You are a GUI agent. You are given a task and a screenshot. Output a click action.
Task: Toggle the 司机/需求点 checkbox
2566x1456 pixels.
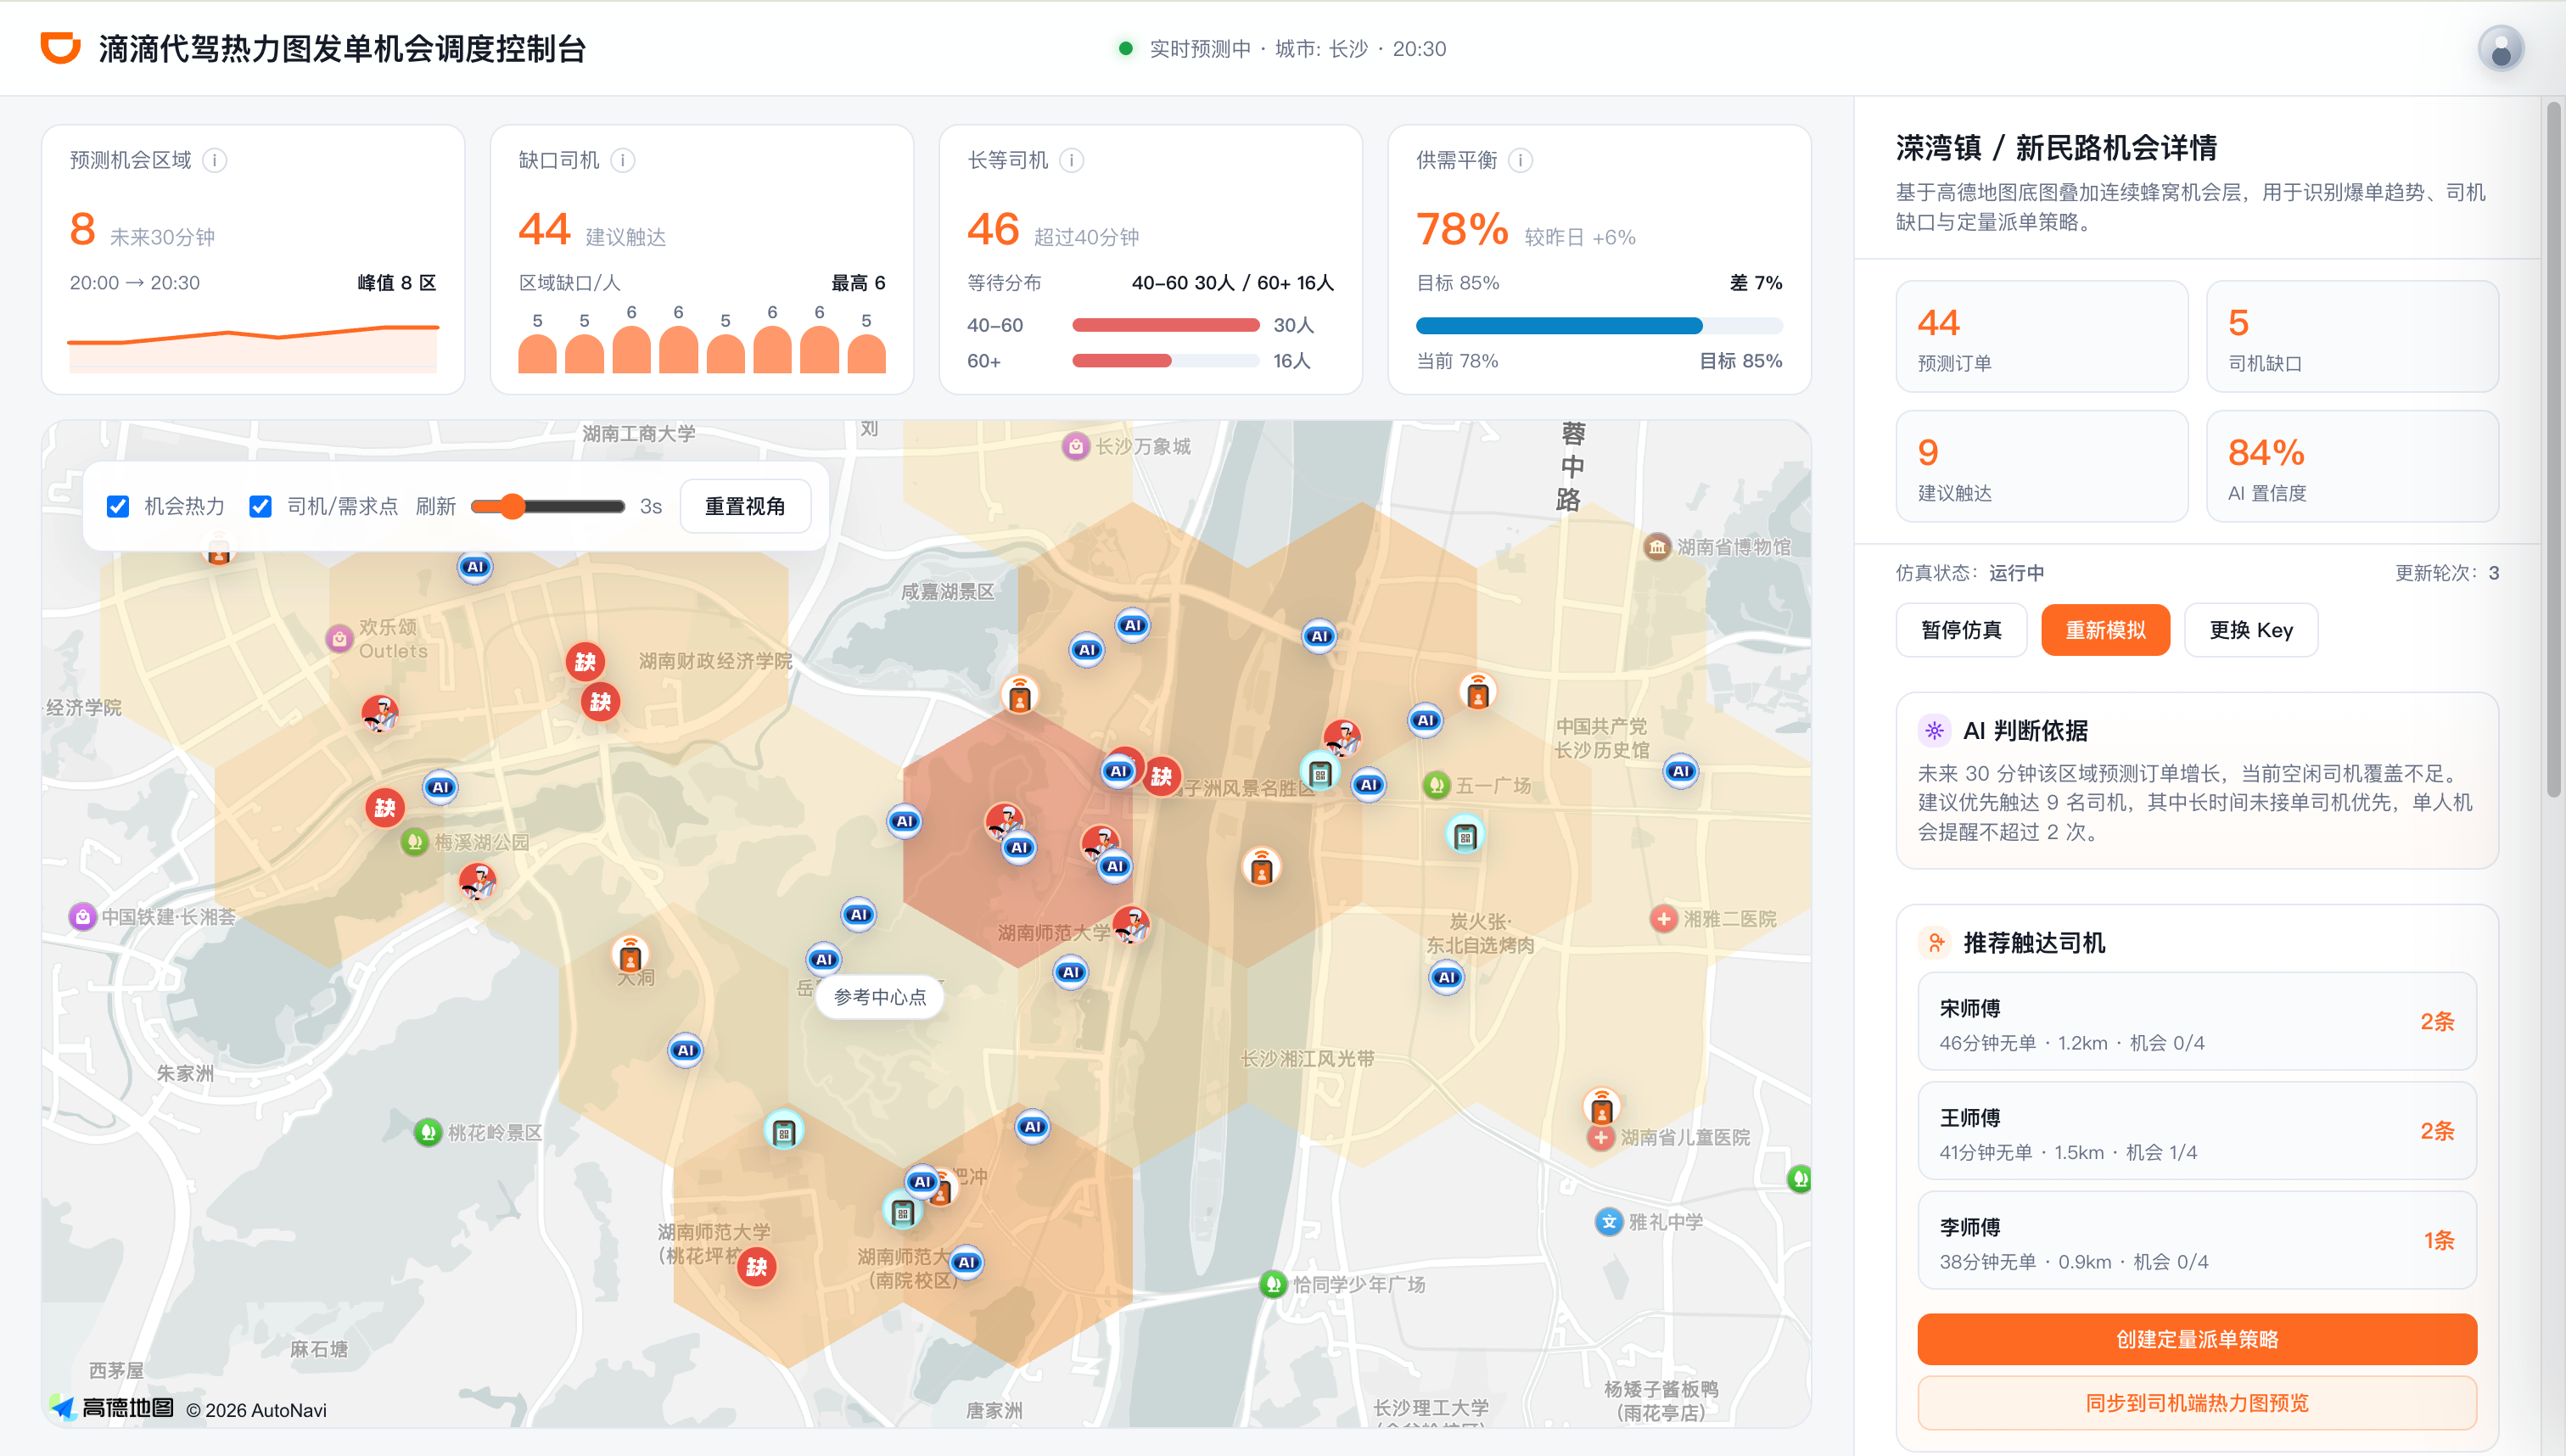(x=260, y=506)
